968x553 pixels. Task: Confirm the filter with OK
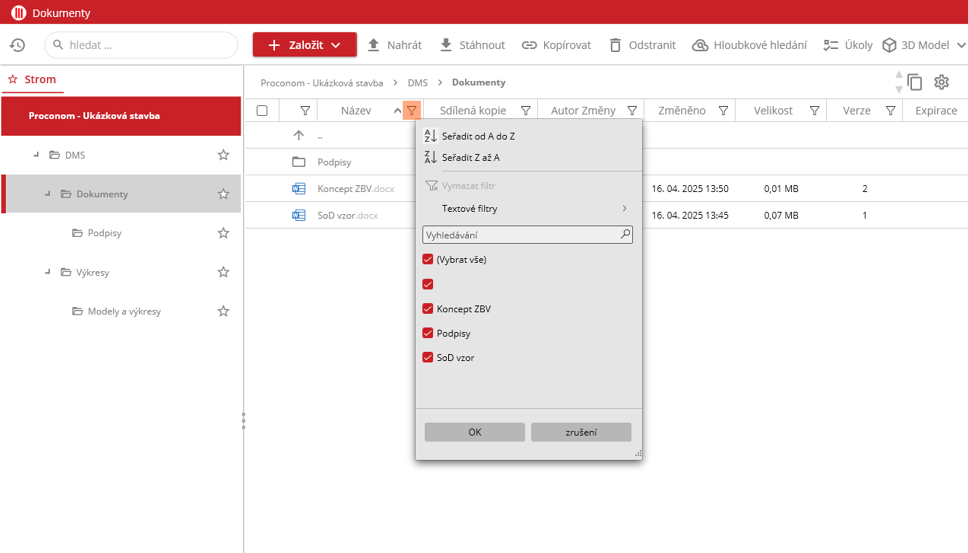474,432
